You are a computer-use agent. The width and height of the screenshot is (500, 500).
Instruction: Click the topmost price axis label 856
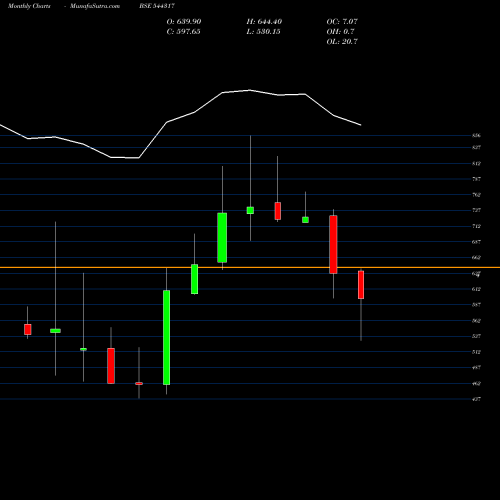point(476,136)
